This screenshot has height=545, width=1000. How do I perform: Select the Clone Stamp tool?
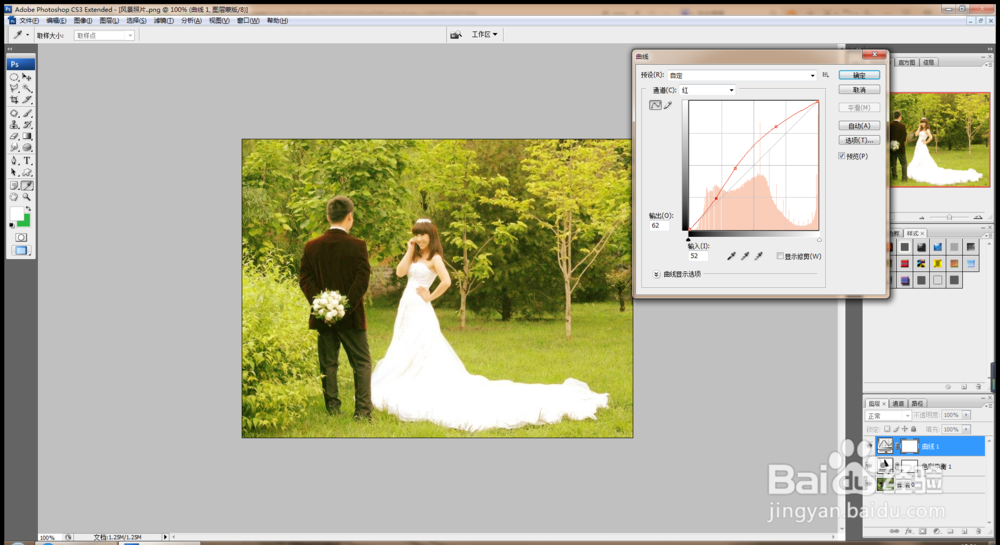(x=14, y=124)
